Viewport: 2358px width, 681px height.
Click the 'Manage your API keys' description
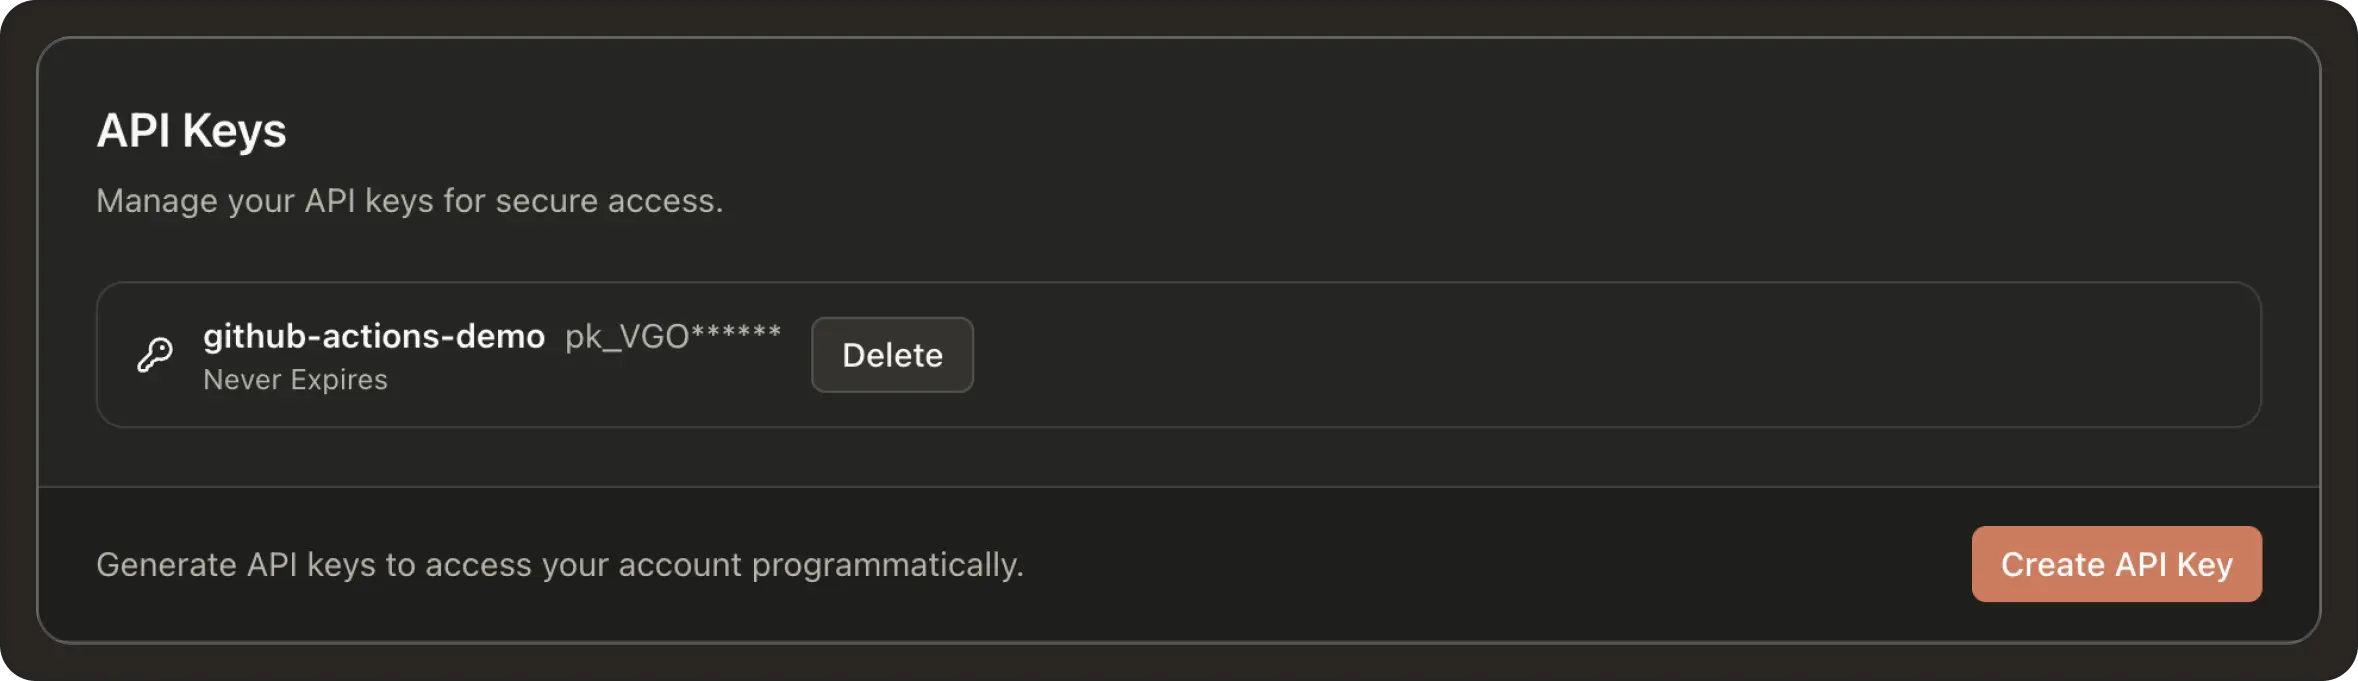click(x=409, y=201)
